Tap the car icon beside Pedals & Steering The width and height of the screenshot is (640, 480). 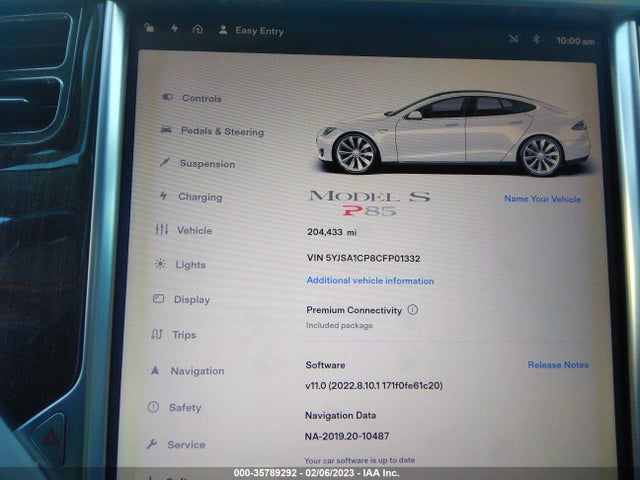tap(166, 130)
